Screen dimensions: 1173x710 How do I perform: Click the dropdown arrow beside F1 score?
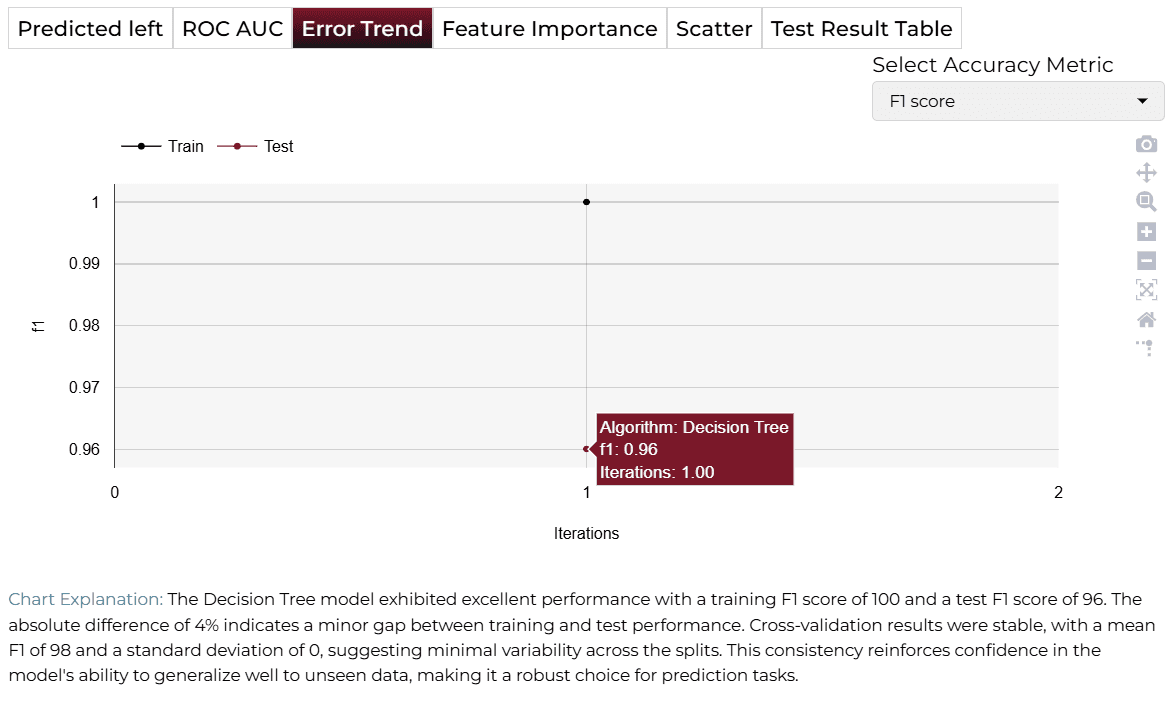[x=1142, y=101]
